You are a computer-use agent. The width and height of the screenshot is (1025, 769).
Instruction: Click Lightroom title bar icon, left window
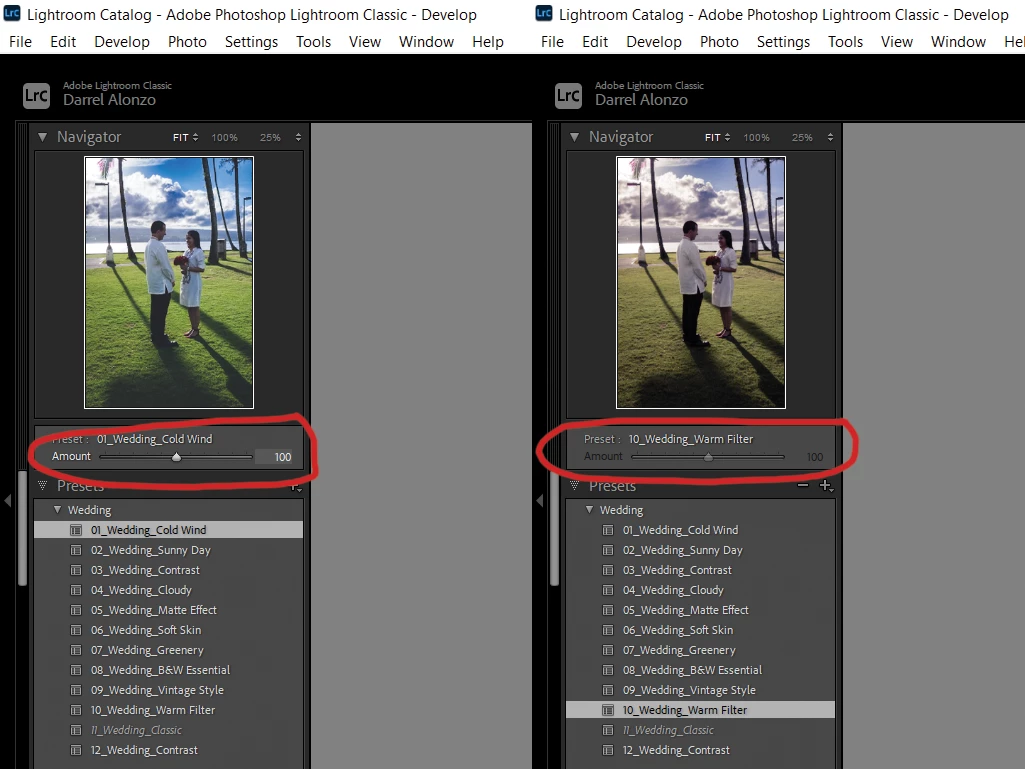(x=12, y=13)
